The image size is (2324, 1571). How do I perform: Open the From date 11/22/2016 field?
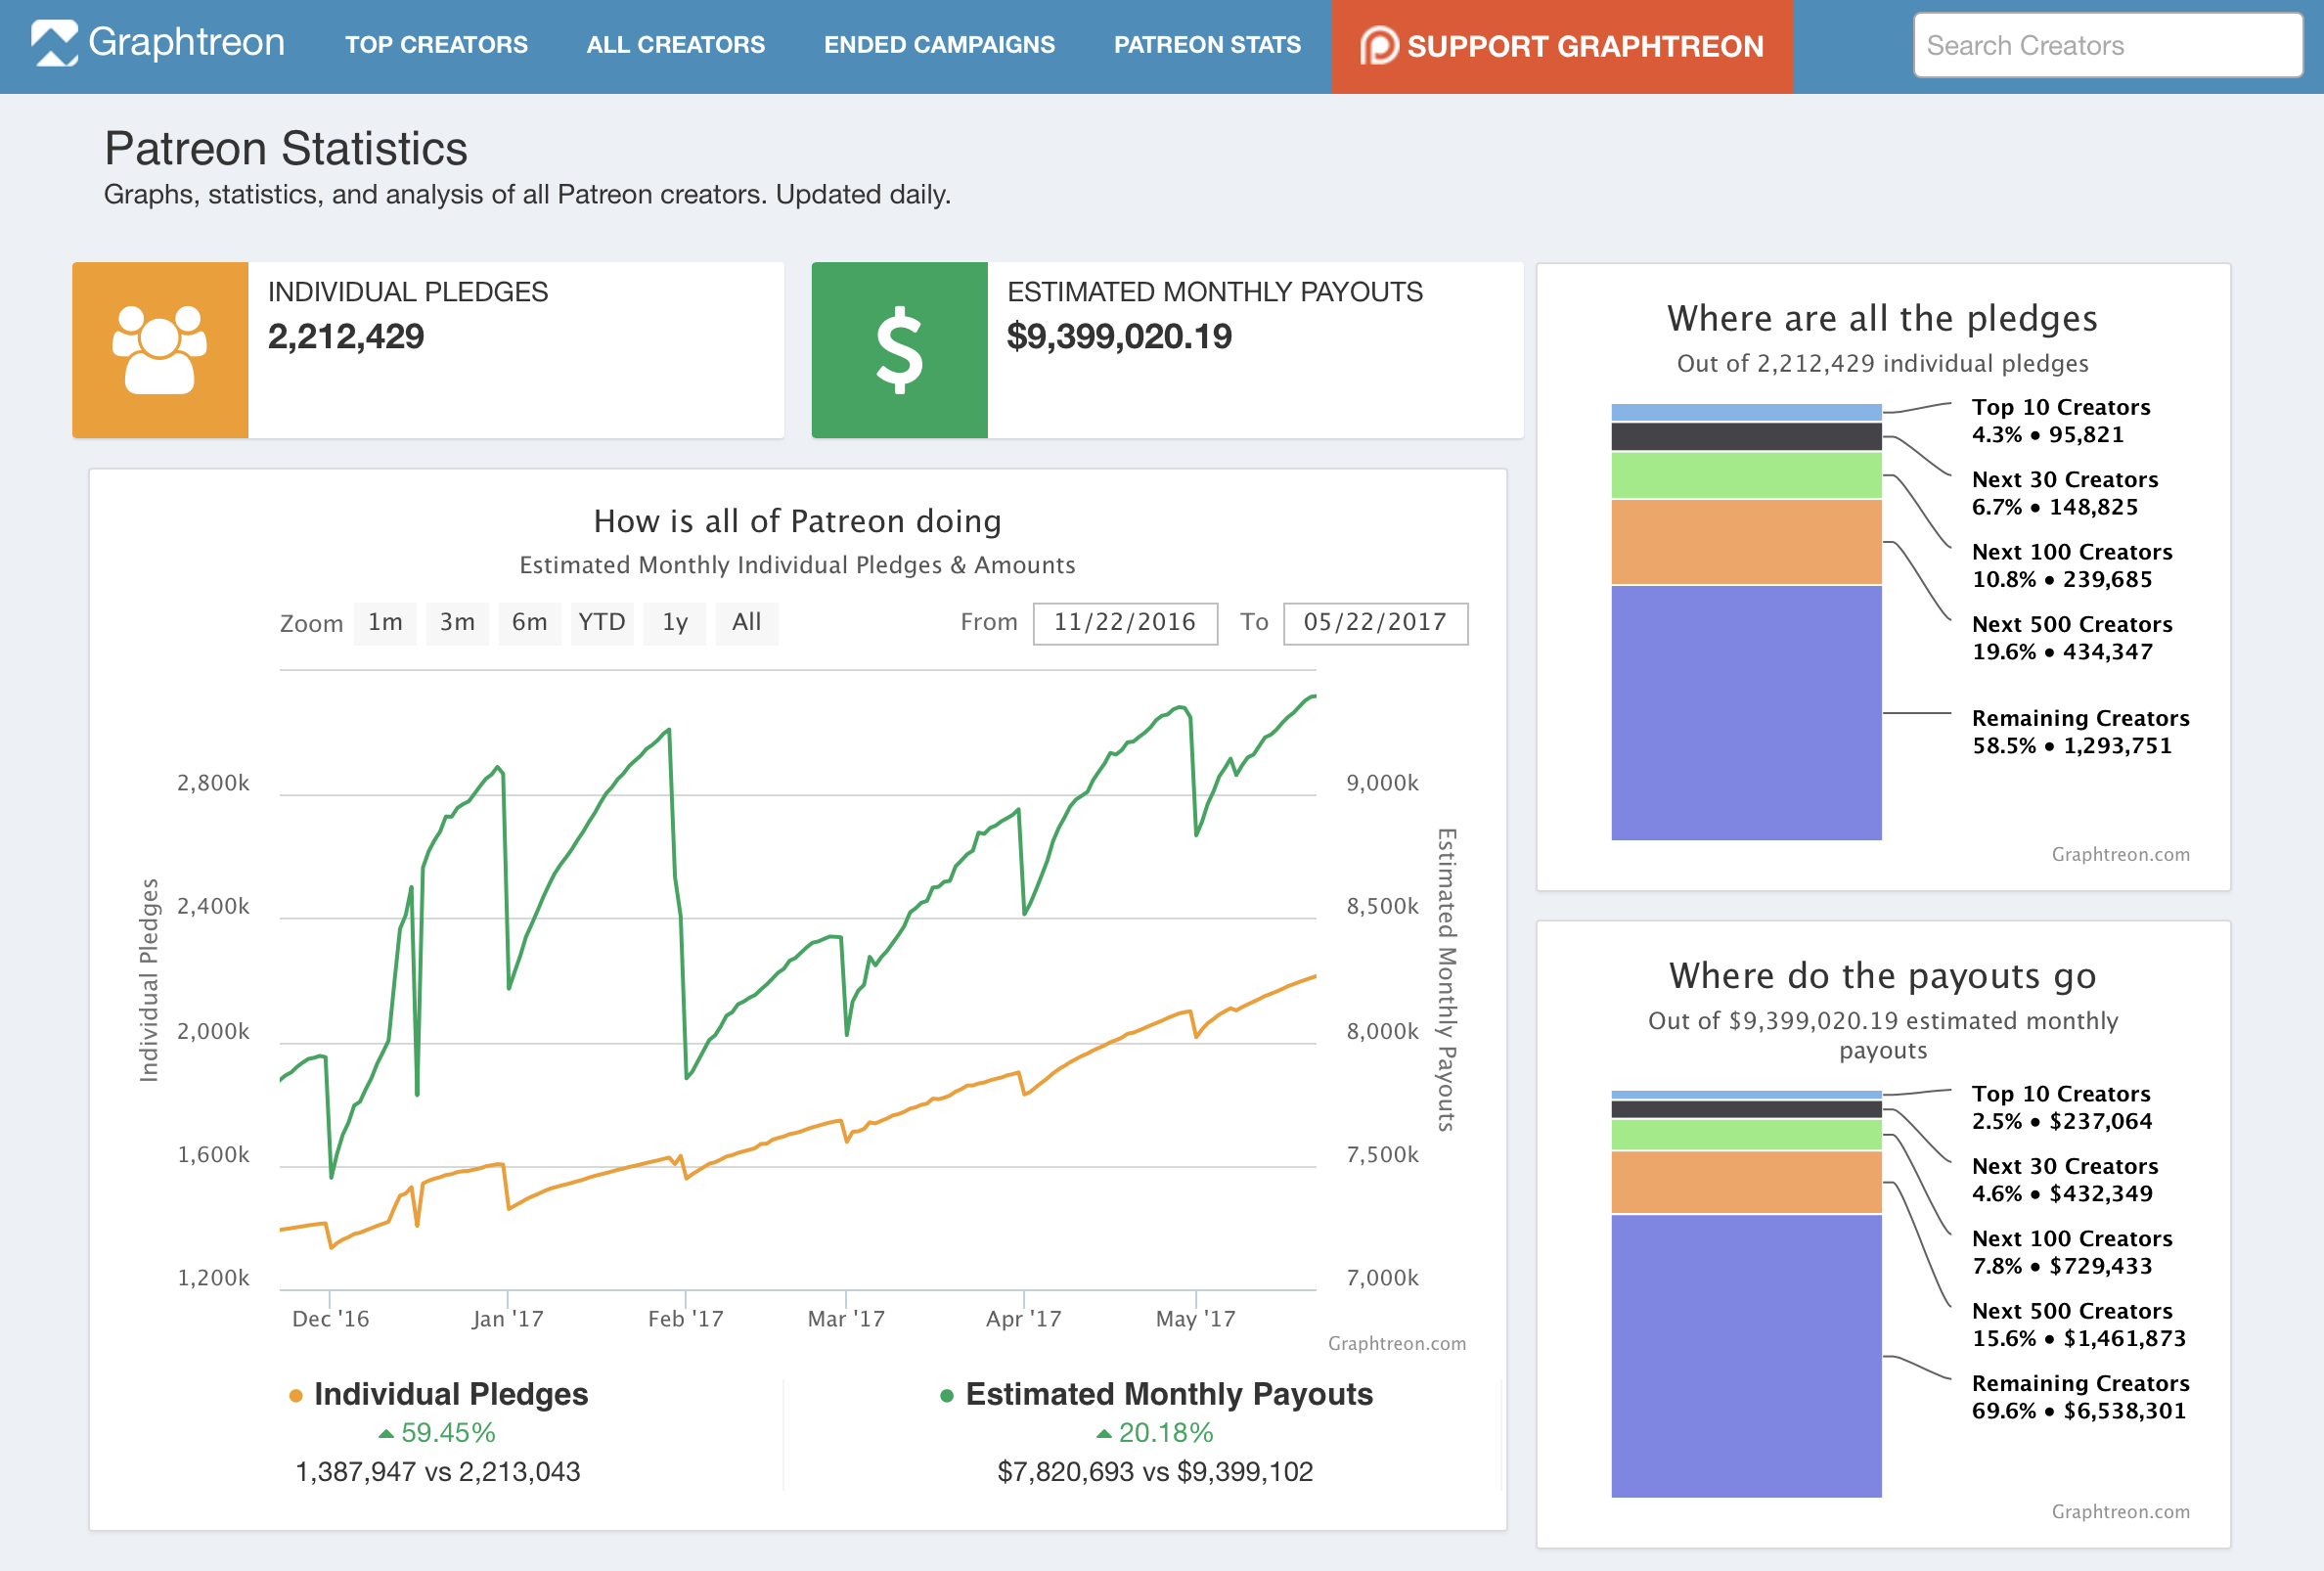(x=1124, y=623)
